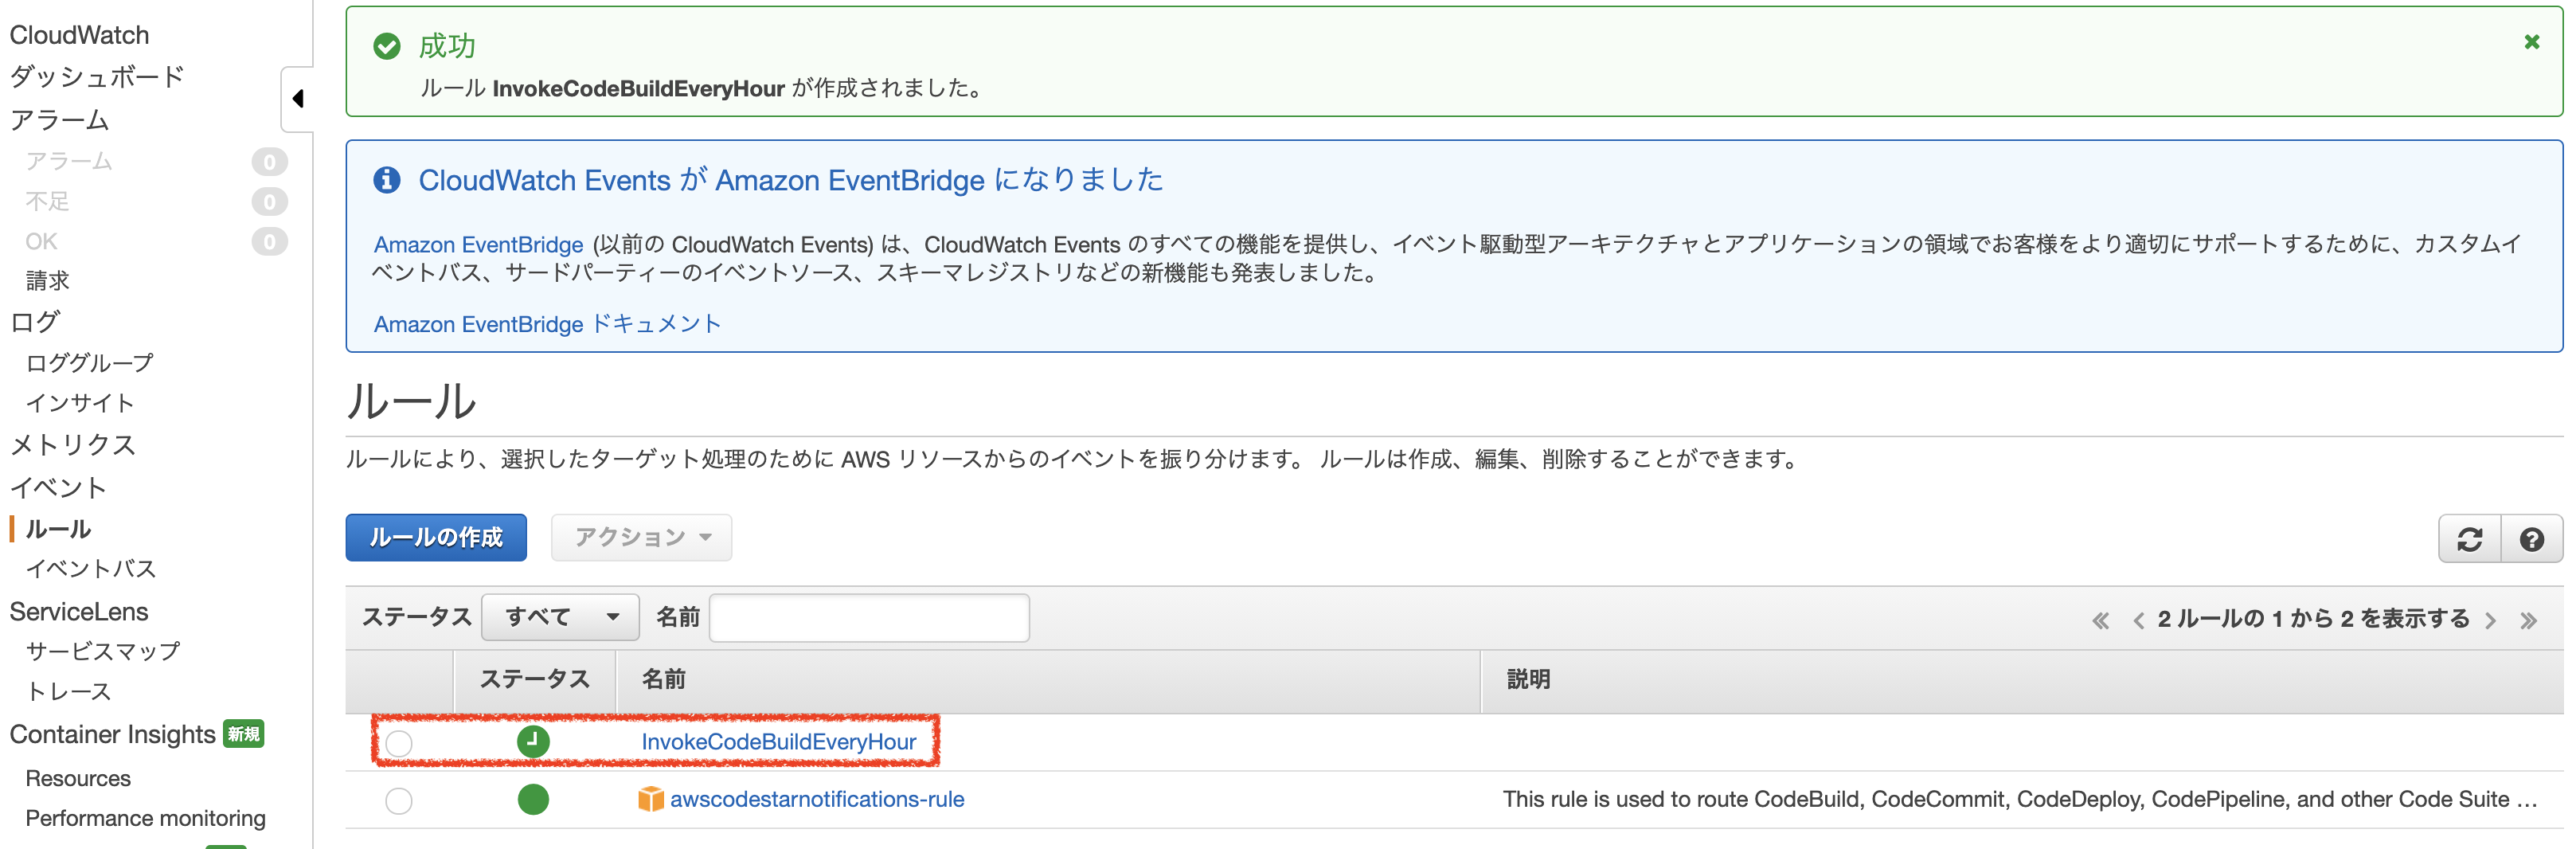Click the count badge beside 不足
Viewport: 2576px width, 849px height.
[x=269, y=202]
